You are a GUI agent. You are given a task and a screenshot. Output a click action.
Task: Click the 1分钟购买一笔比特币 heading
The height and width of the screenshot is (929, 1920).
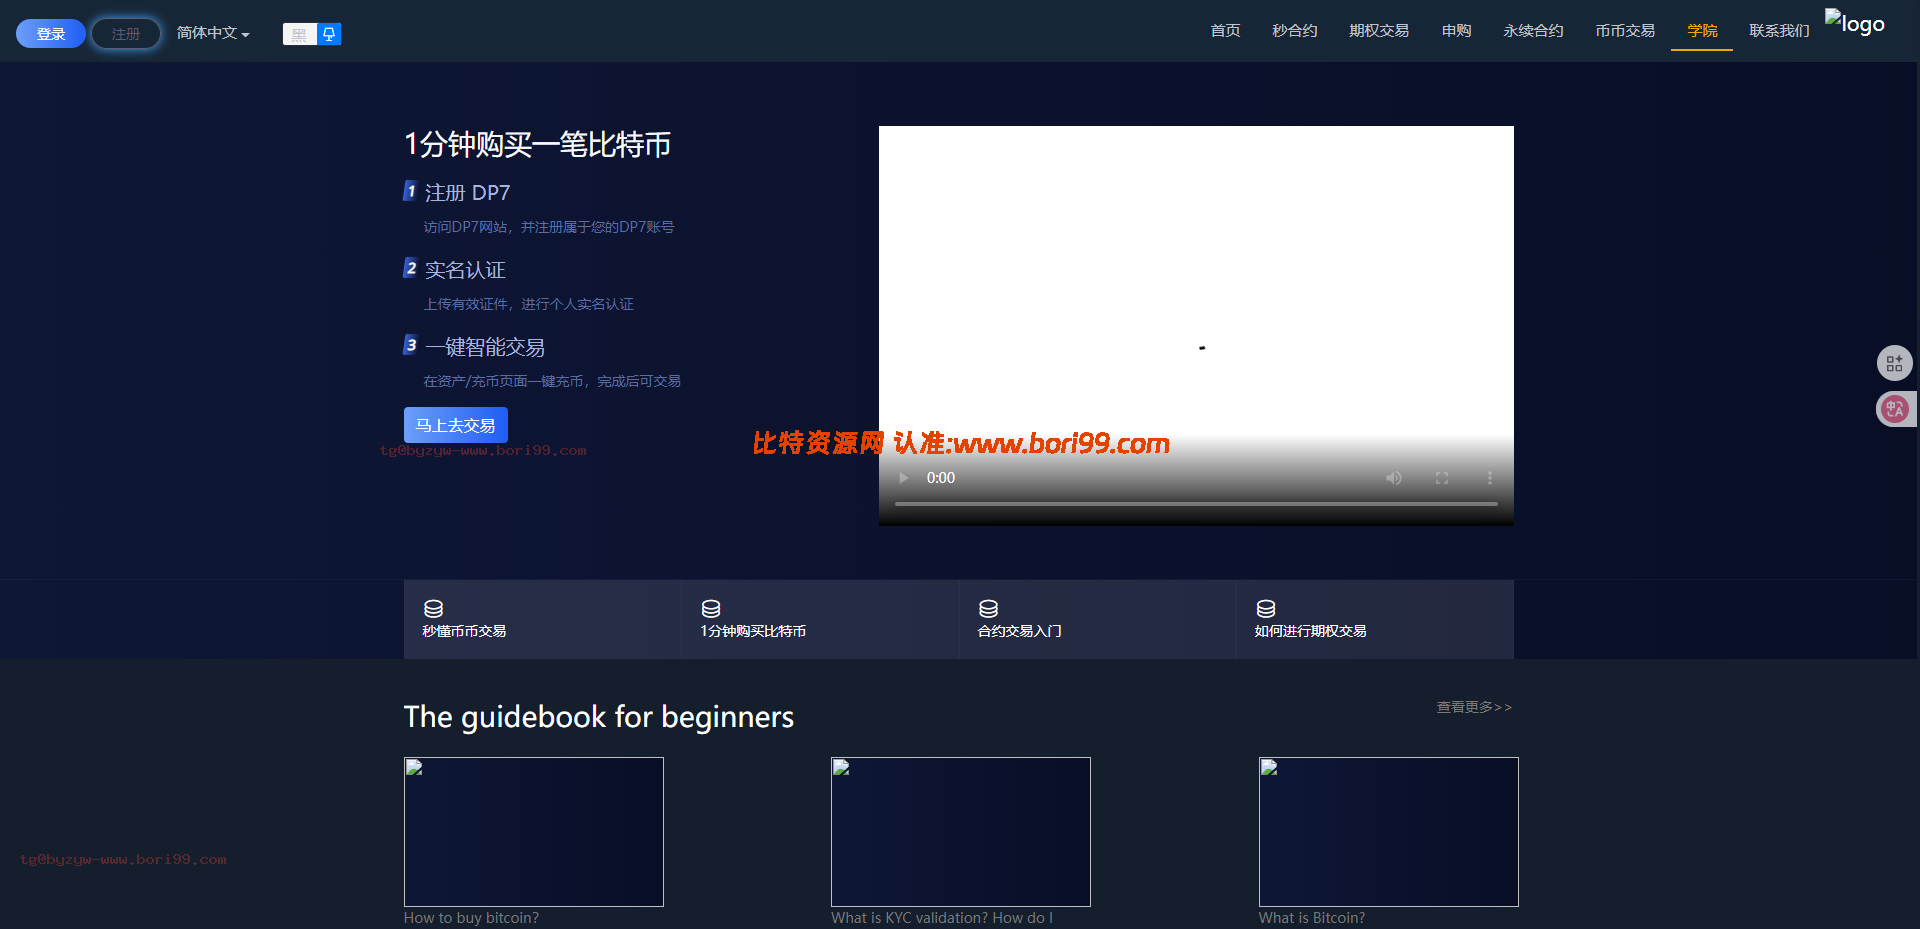point(537,145)
